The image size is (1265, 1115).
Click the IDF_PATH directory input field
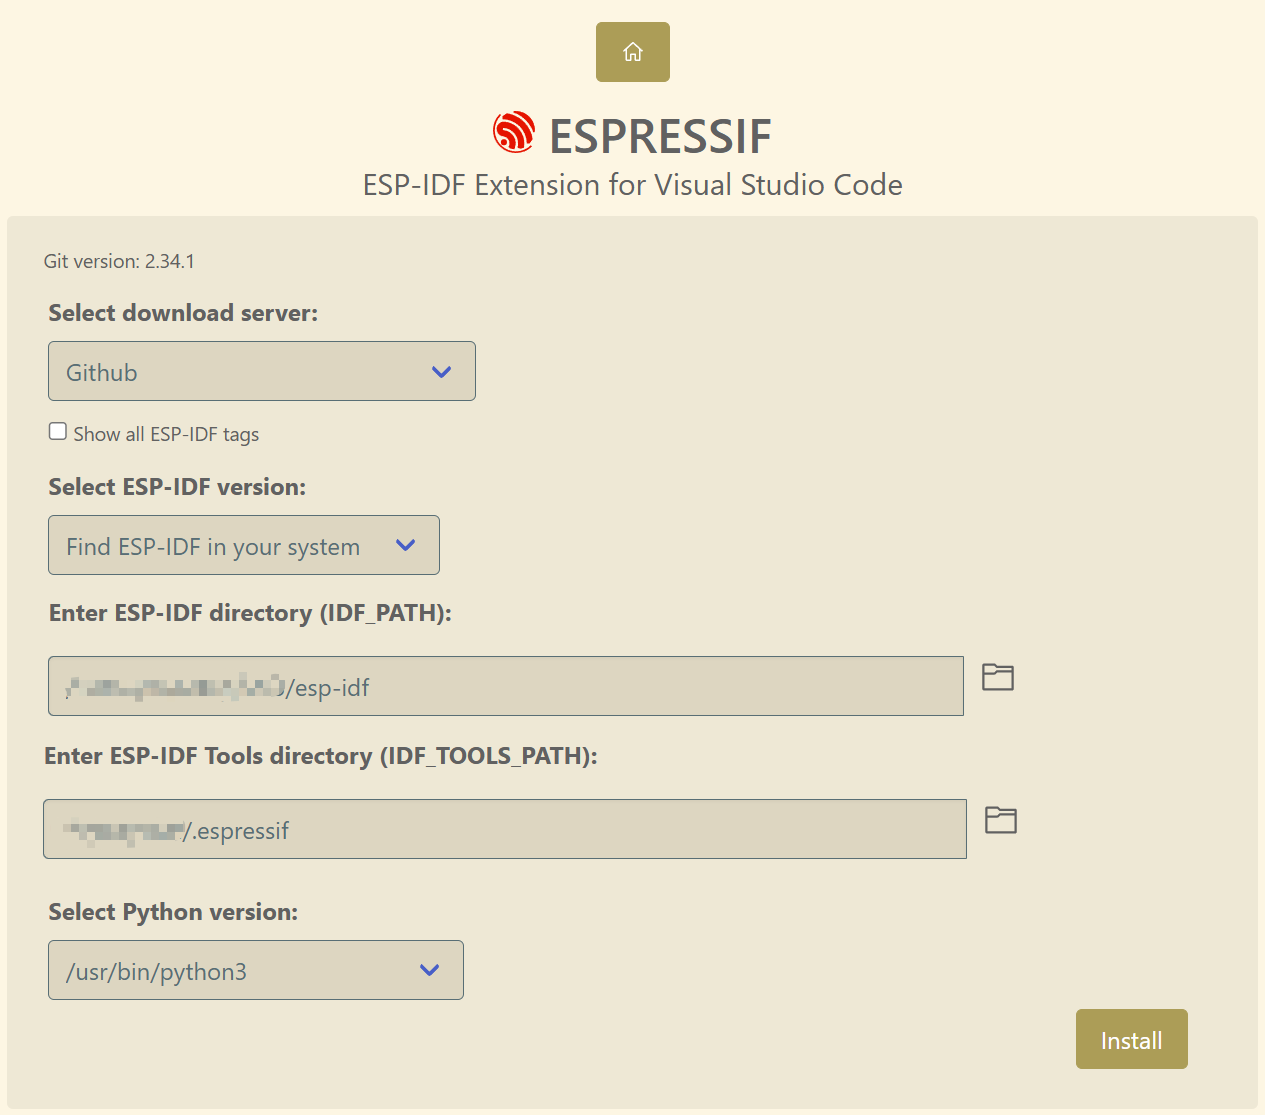click(x=505, y=686)
